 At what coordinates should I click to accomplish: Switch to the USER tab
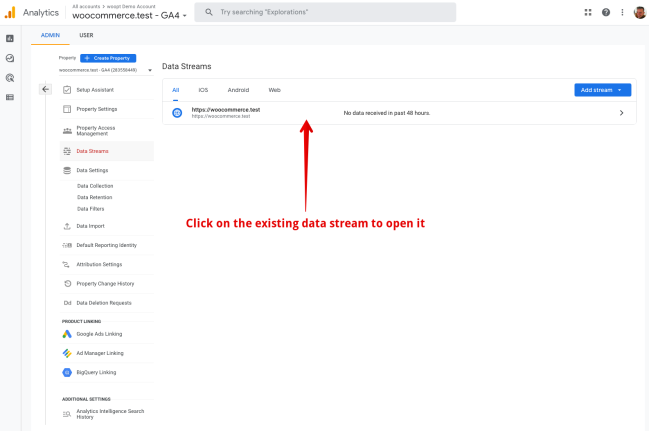pyautogui.click(x=87, y=35)
